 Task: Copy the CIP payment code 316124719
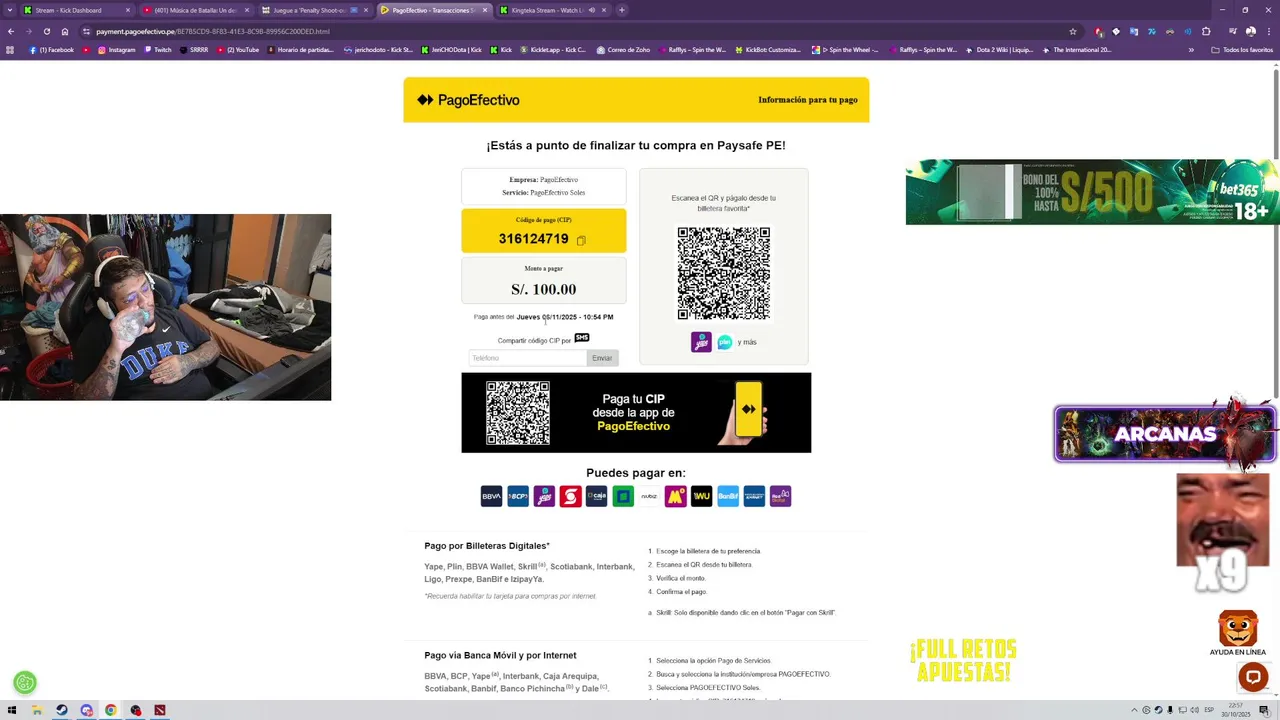click(581, 240)
